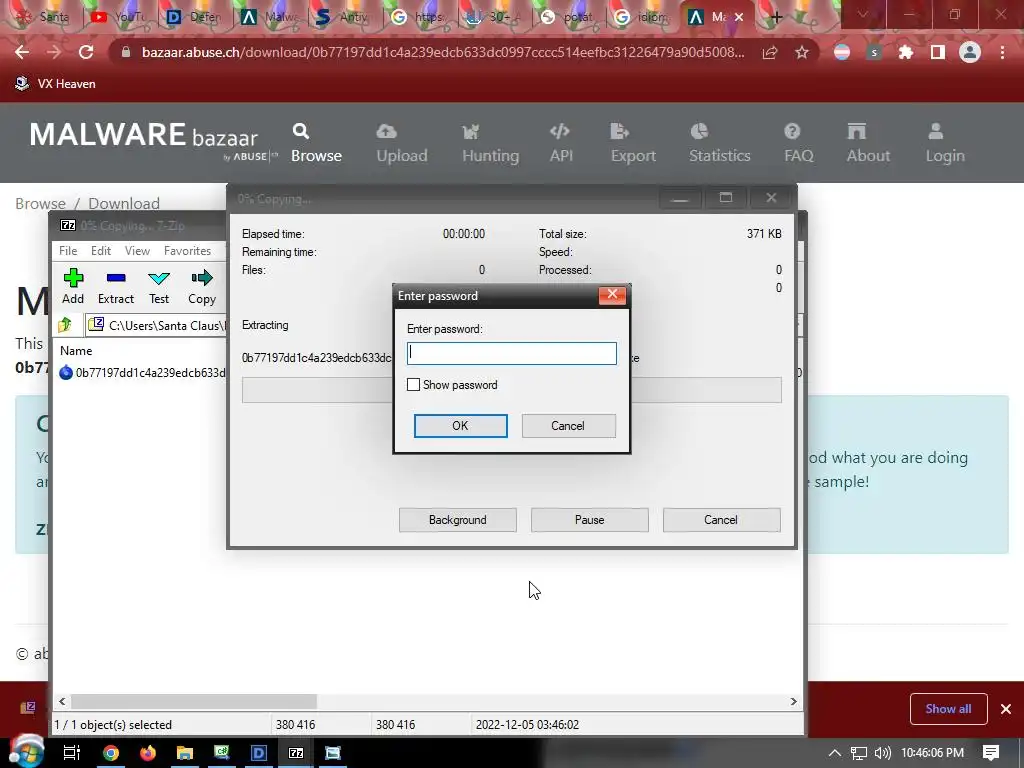The width and height of the screenshot is (1024, 768).
Task: Open Login page in nav
Action: click(x=944, y=143)
